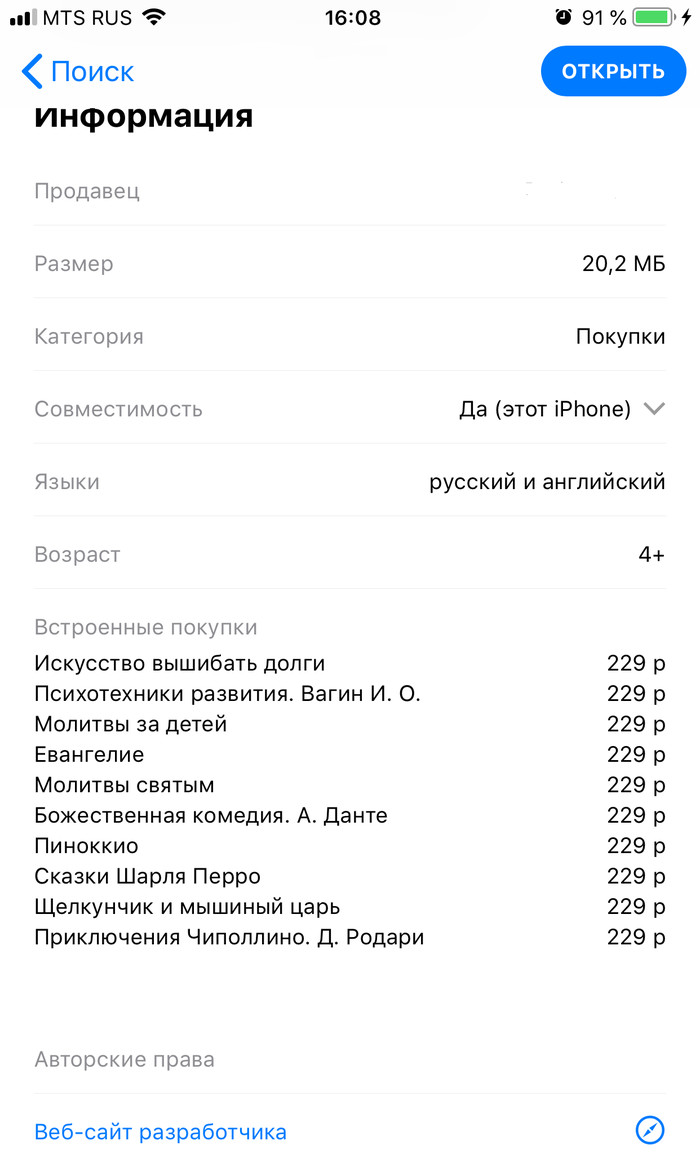700x1154 pixels.
Task: Choose the Пиноккио in-app purchase
Action: coord(86,846)
